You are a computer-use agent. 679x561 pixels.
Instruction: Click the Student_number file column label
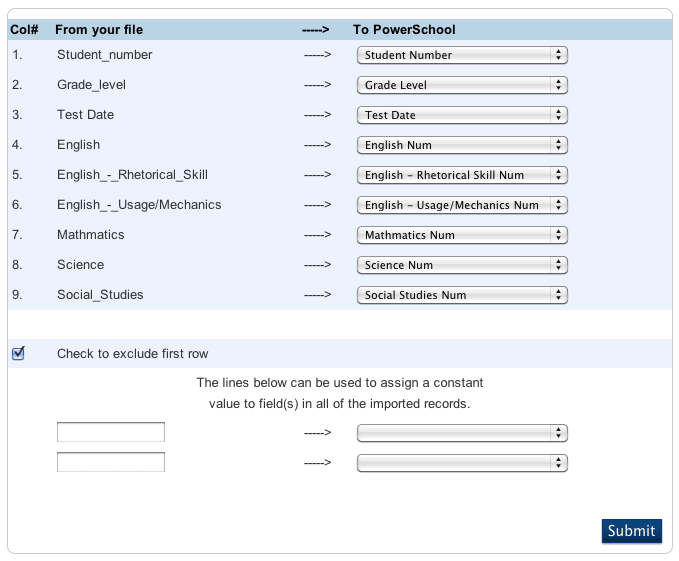coord(105,55)
